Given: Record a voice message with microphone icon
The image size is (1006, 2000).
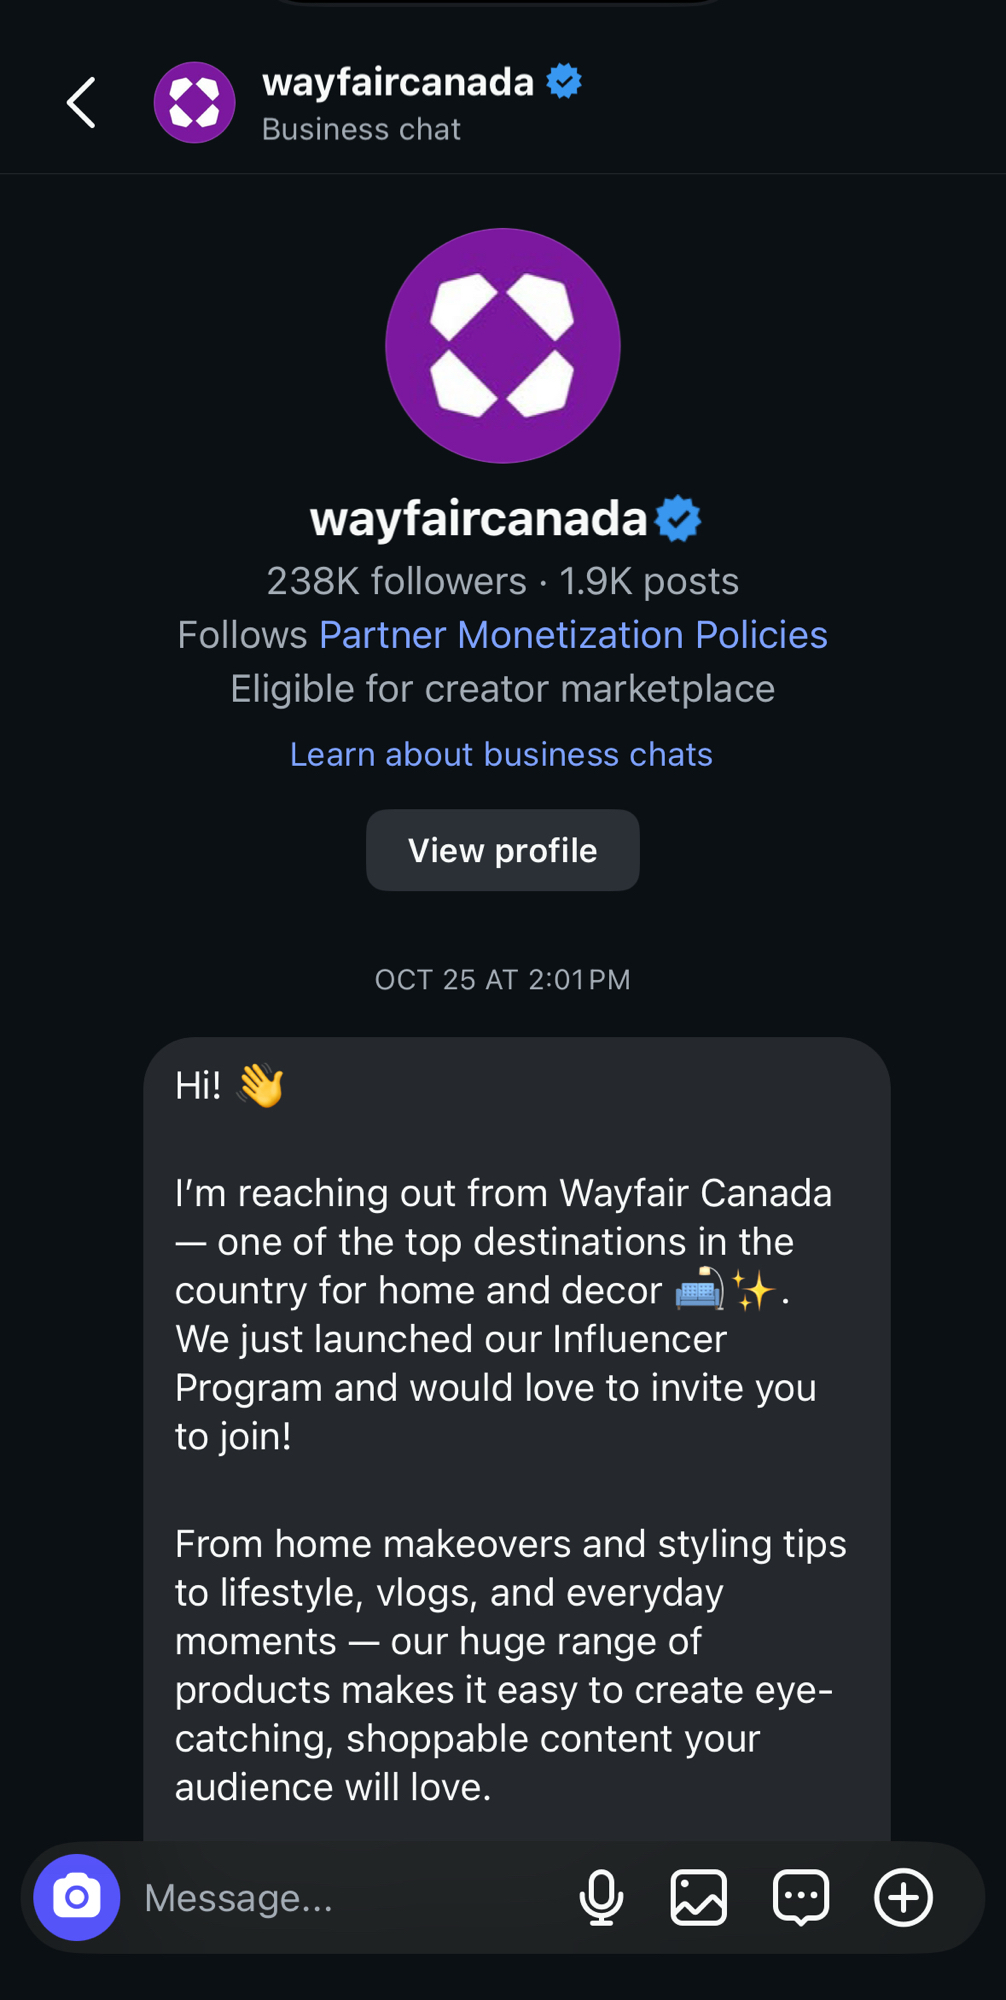Looking at the screenshot, I should pos(601,1897).
